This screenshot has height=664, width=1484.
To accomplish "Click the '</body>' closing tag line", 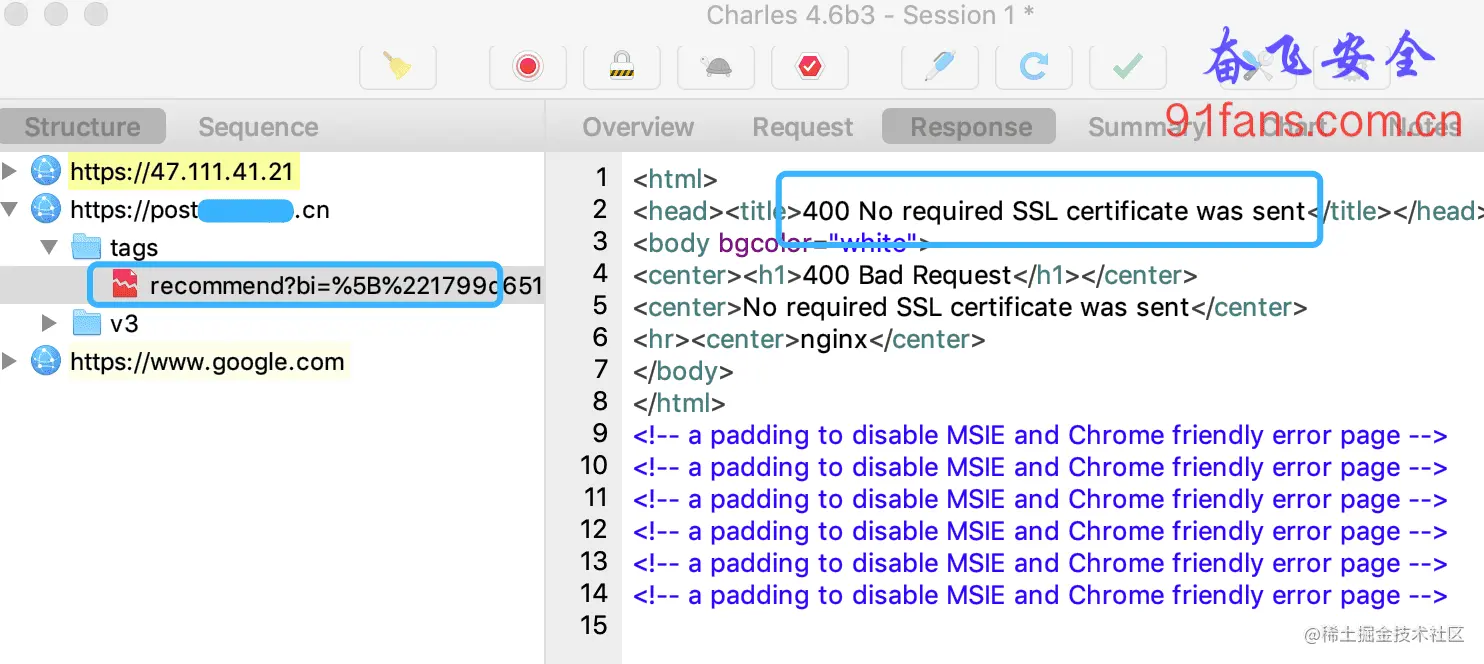I will pyautogui.click(x=683, y=371).
